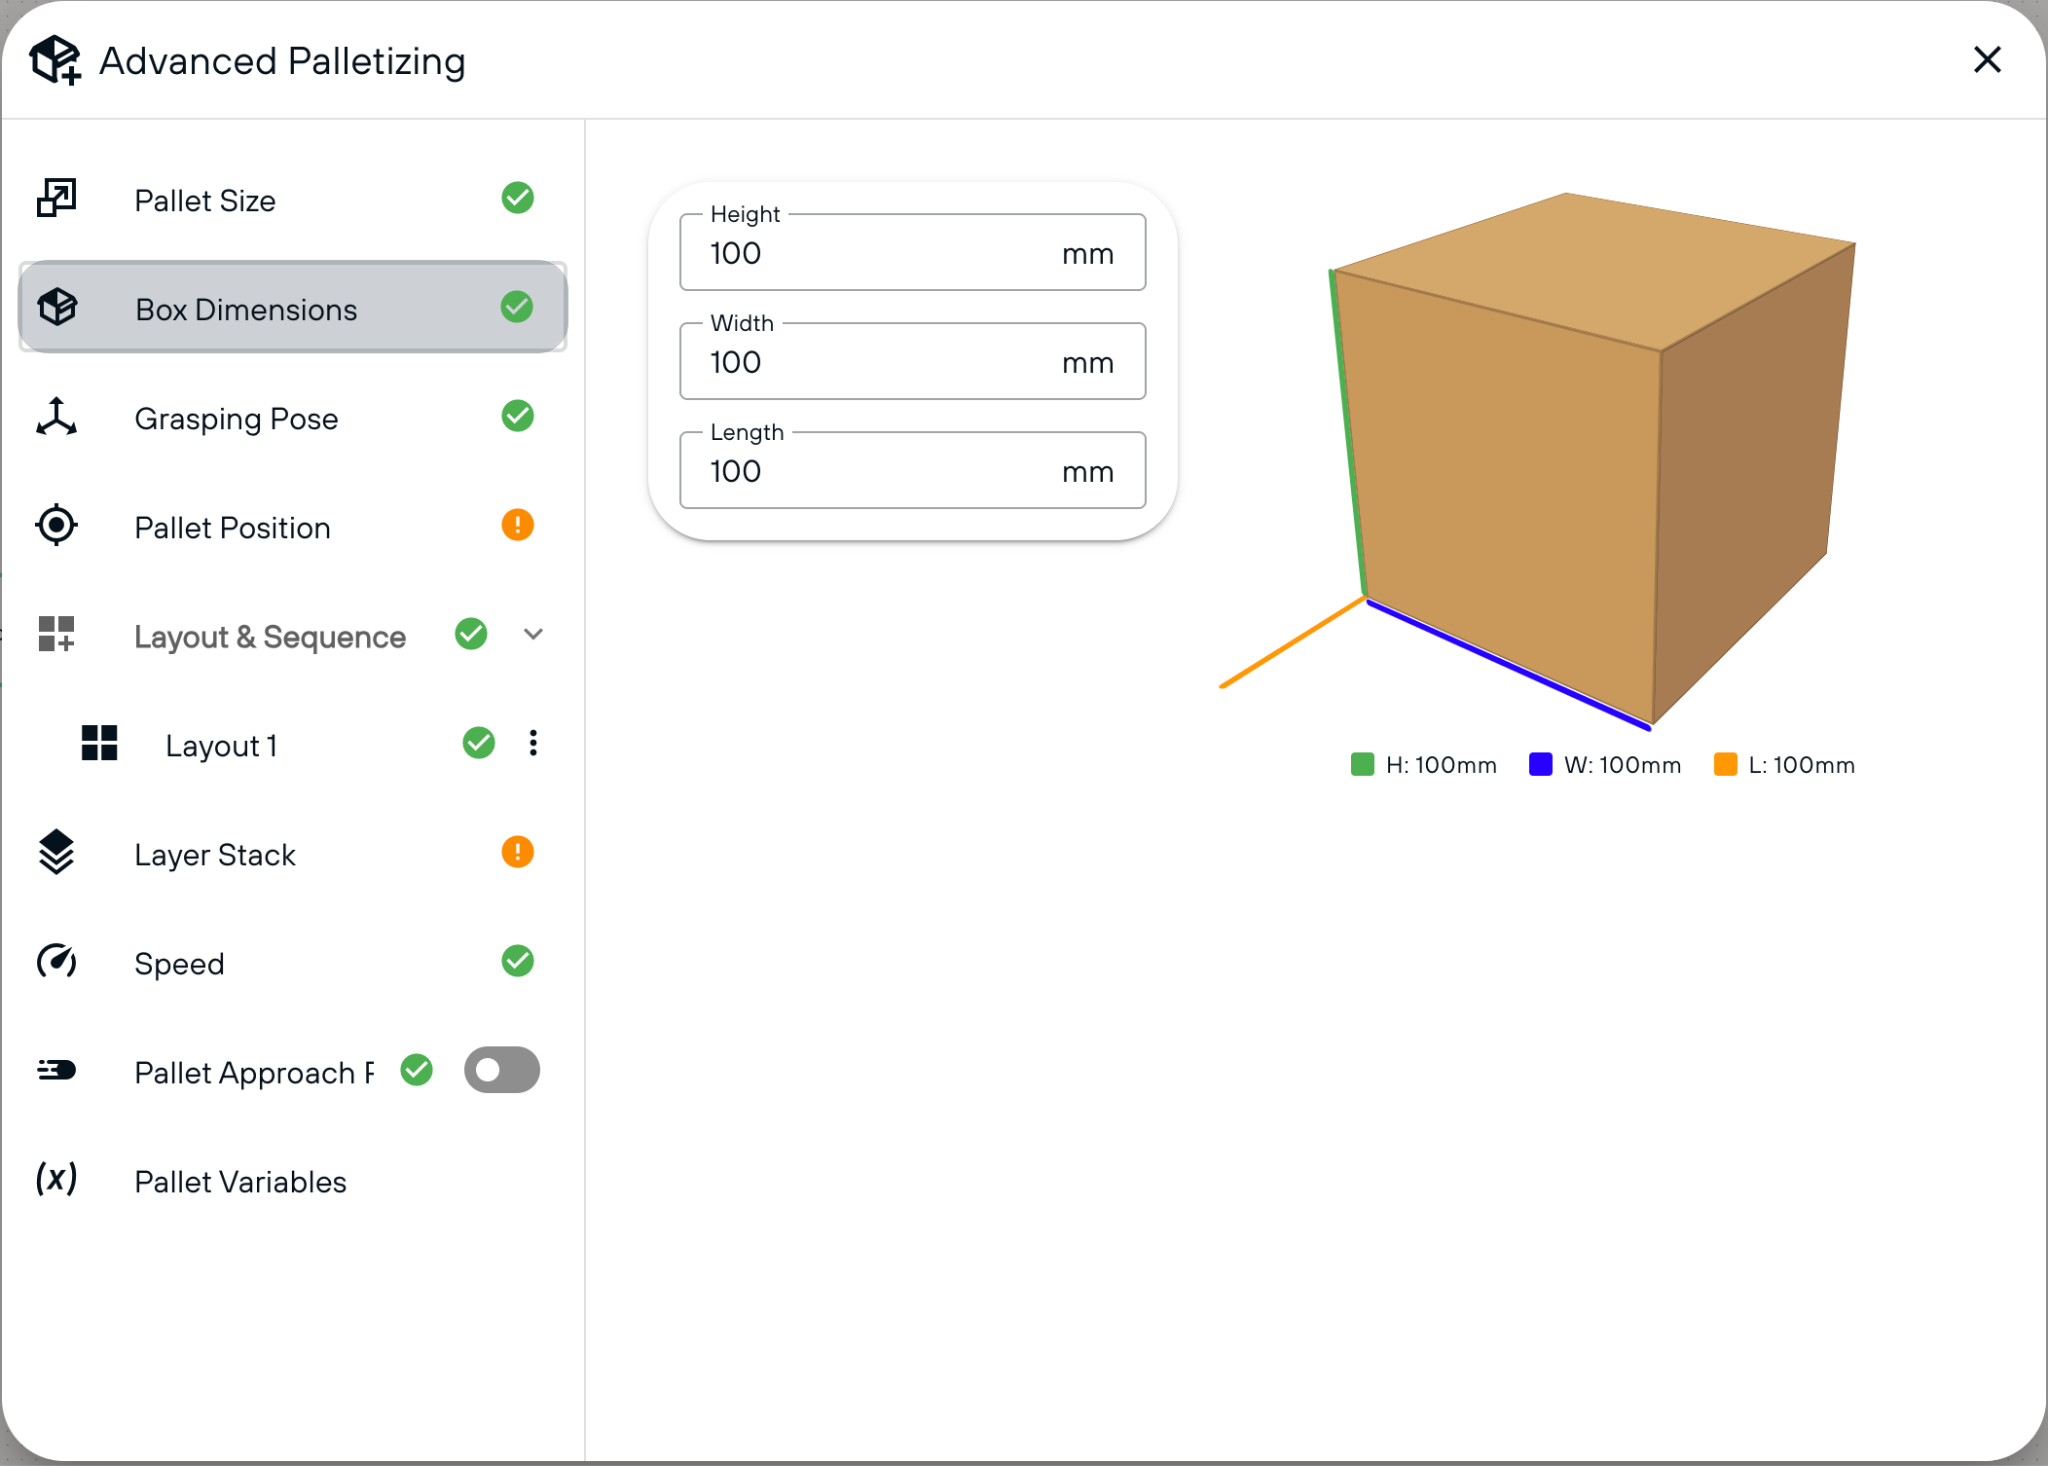Toggle the Pallet Approach switch
This screenshot has height=1466, width=2048.
coord(502,1070)
